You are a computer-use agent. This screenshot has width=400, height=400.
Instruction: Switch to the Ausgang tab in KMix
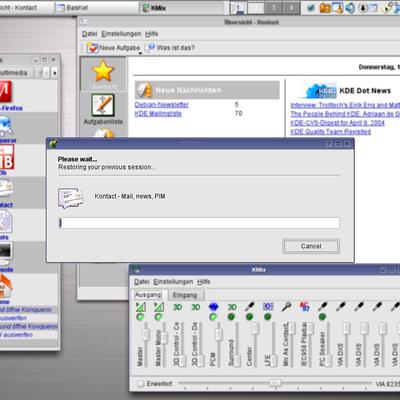pyautogui.click(x=148, y=295)
